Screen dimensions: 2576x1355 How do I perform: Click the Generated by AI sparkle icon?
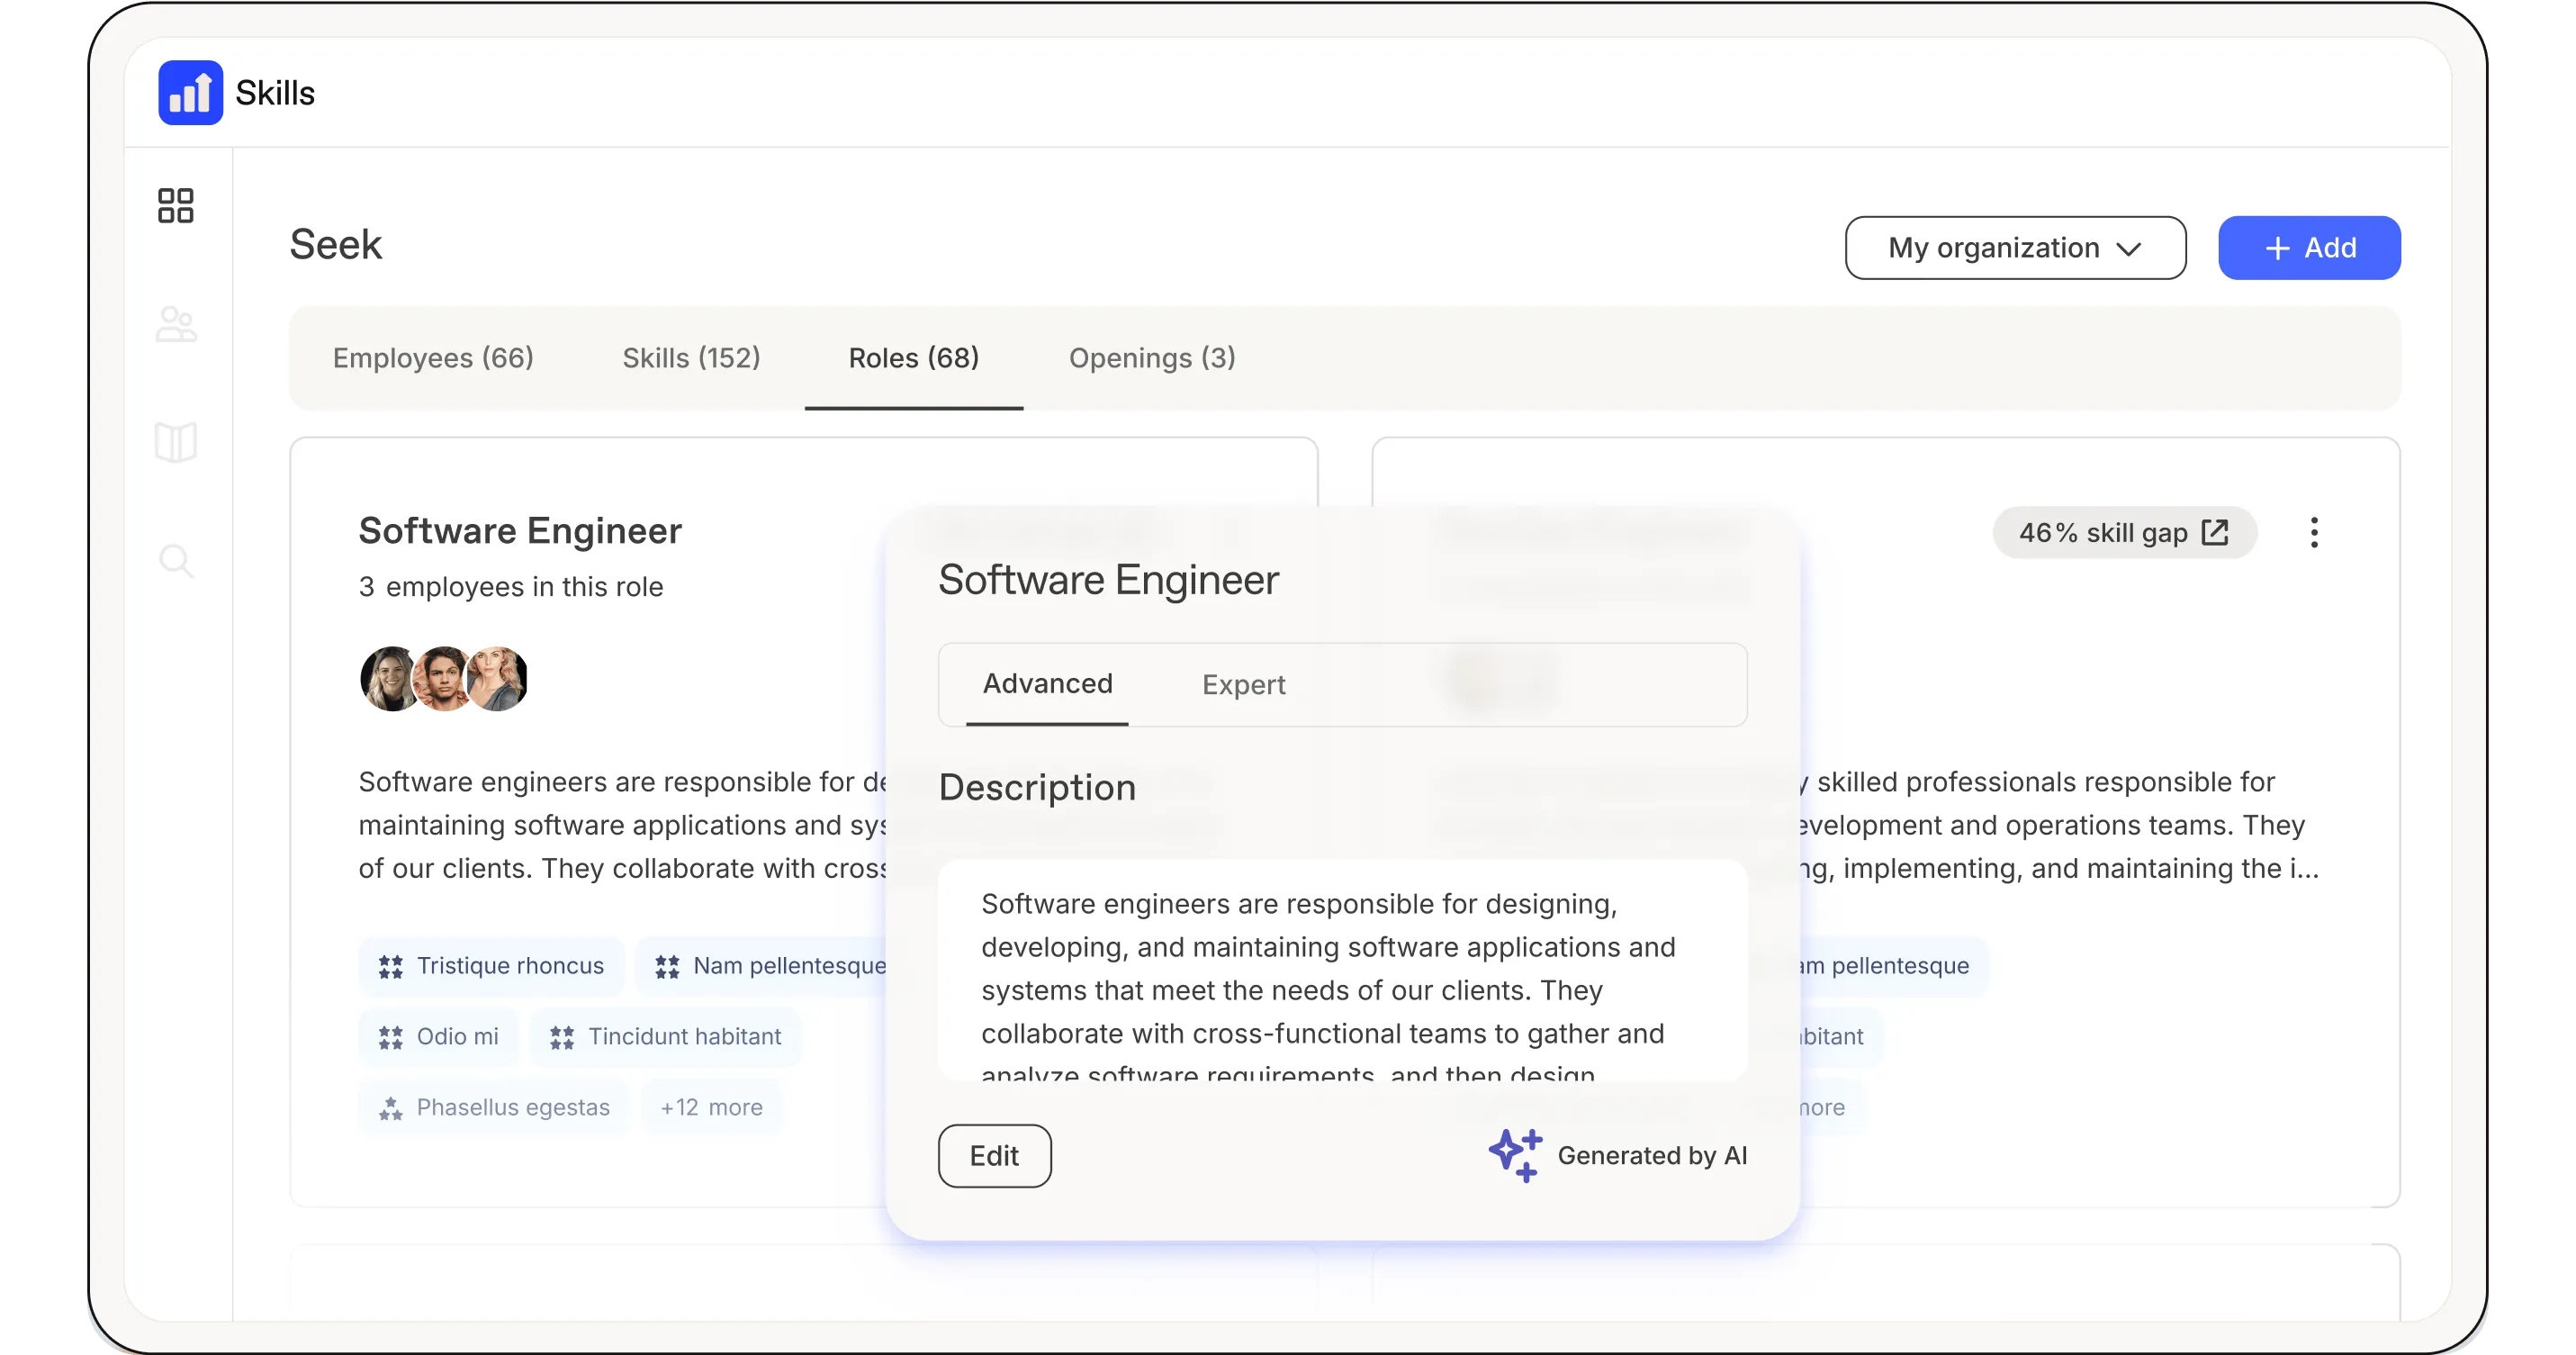pyautogui.click(x=1515, y=1155)
